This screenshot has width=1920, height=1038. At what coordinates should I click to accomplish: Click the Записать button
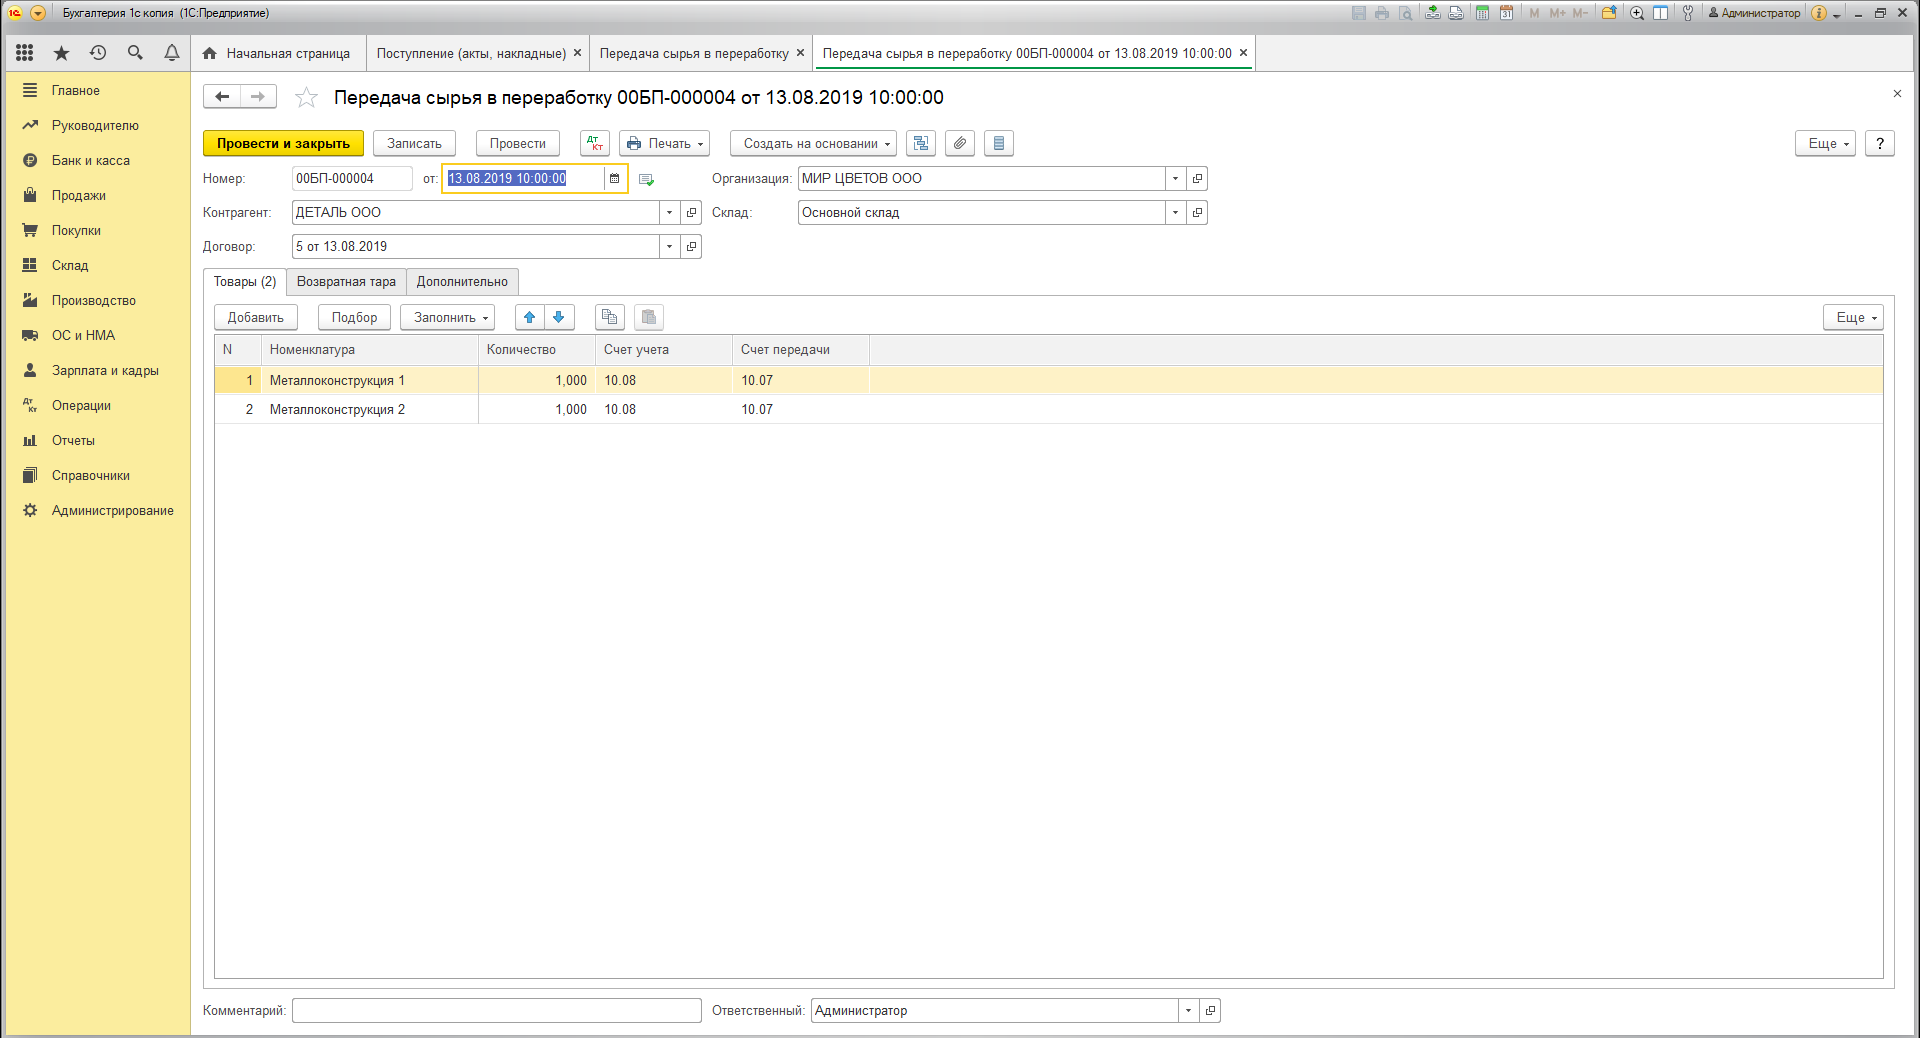coord(414,144)
